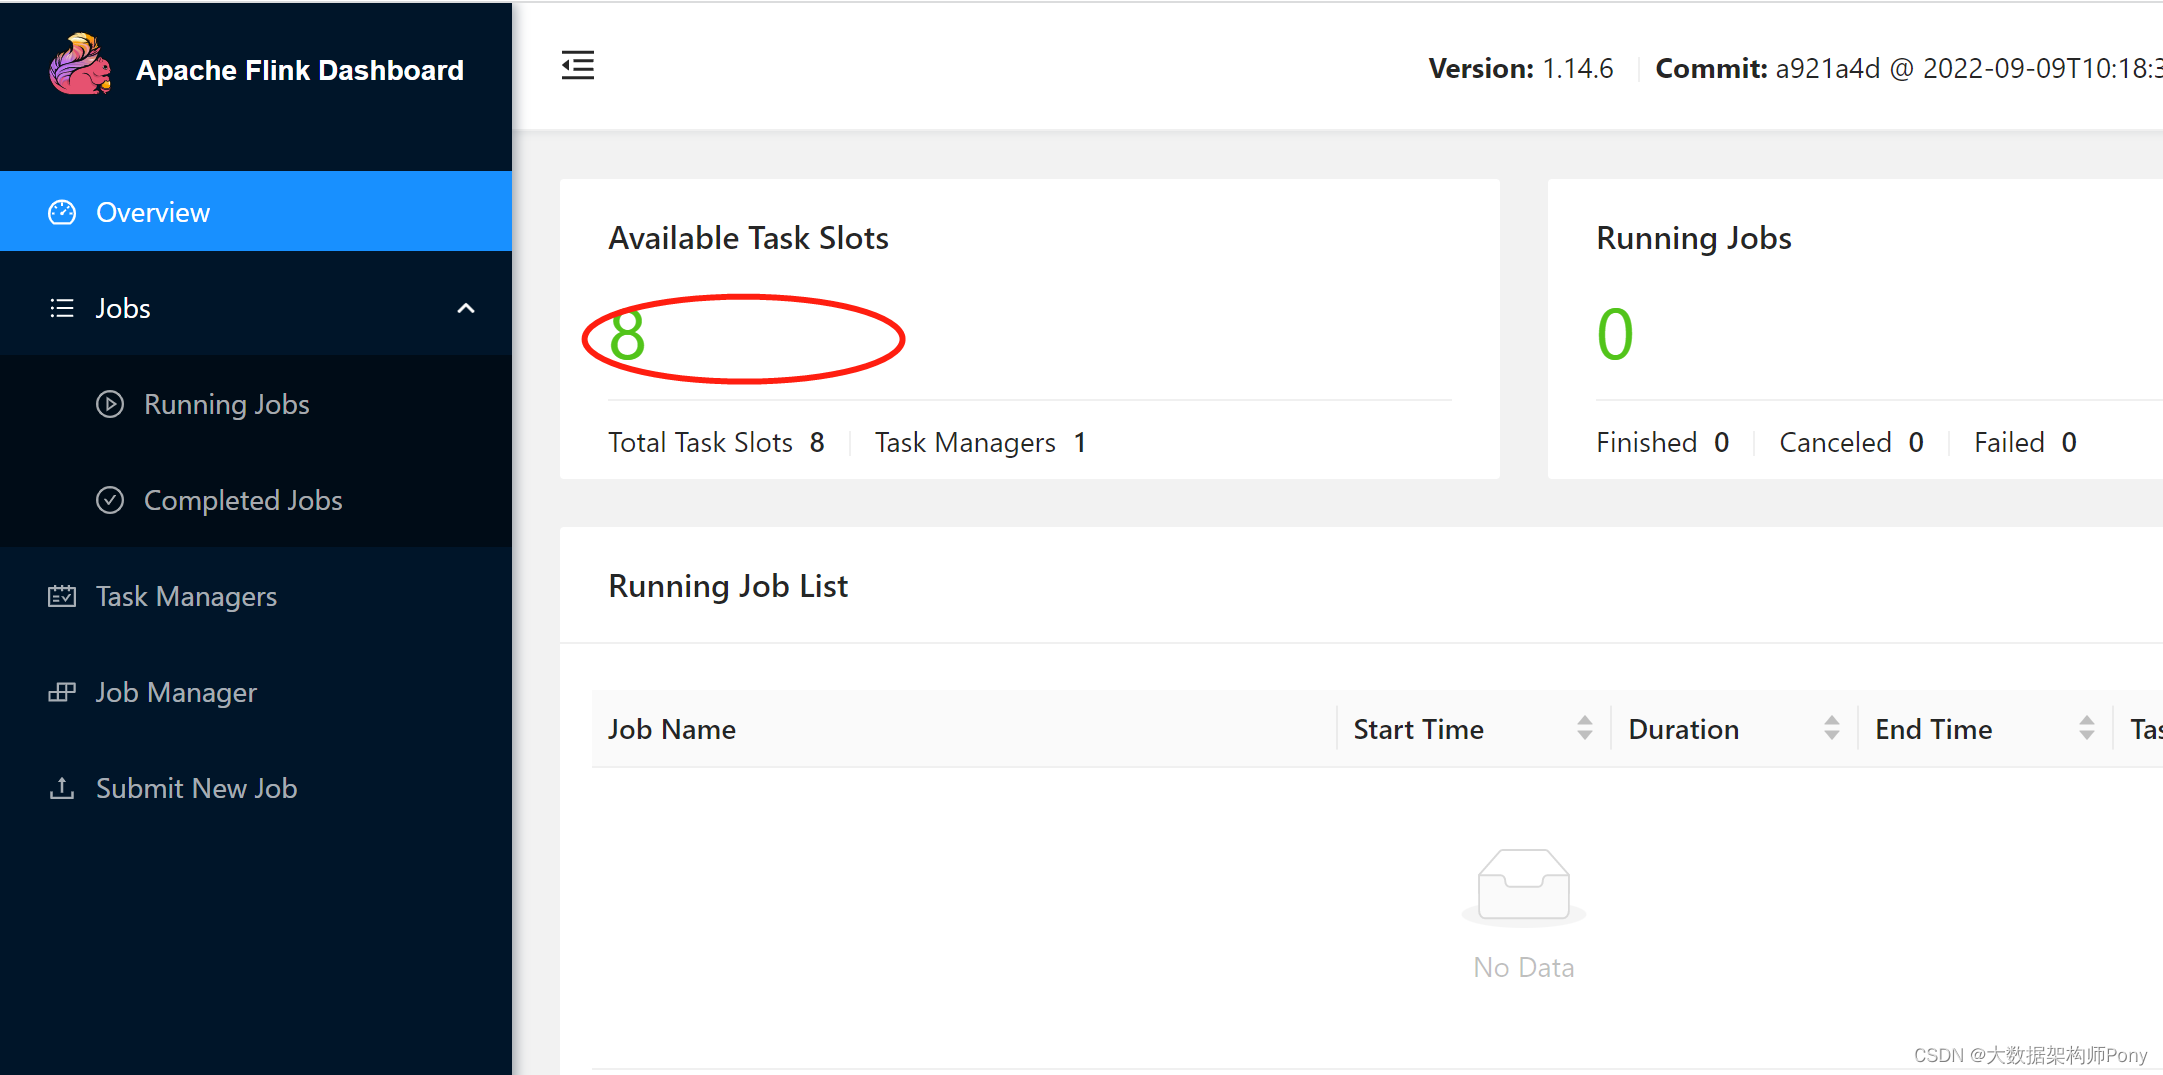Open the Overview menu item
2163x1075 pixels.
click(x=256, y=211)
